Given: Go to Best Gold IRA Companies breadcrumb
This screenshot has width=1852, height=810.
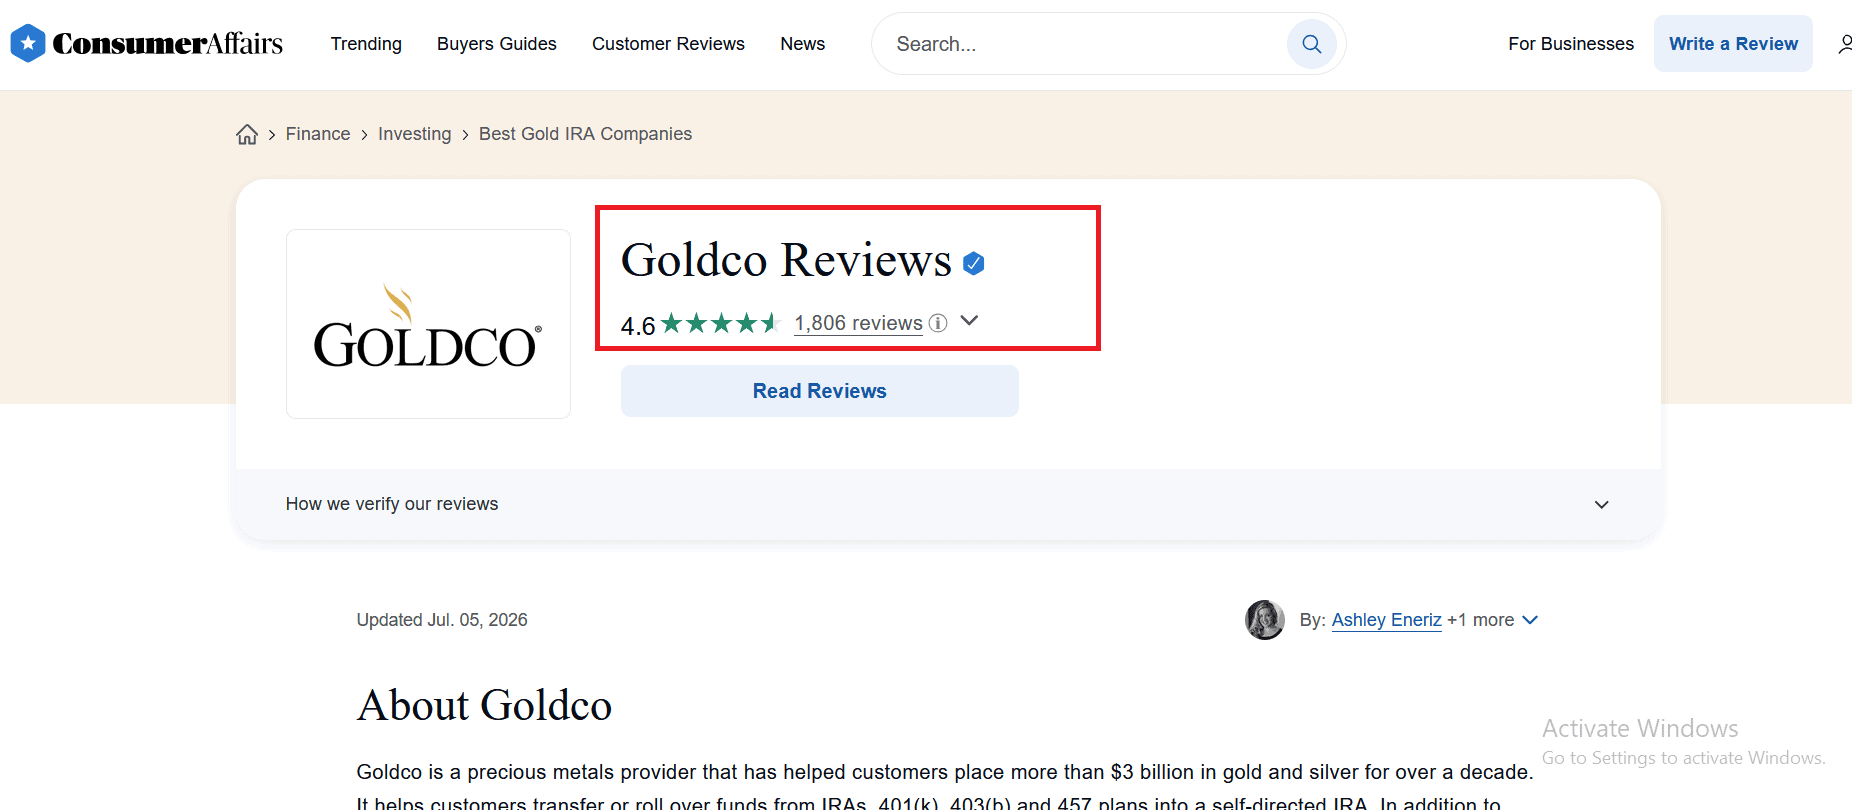Looking at the screenshot, I should click(585, 134).
